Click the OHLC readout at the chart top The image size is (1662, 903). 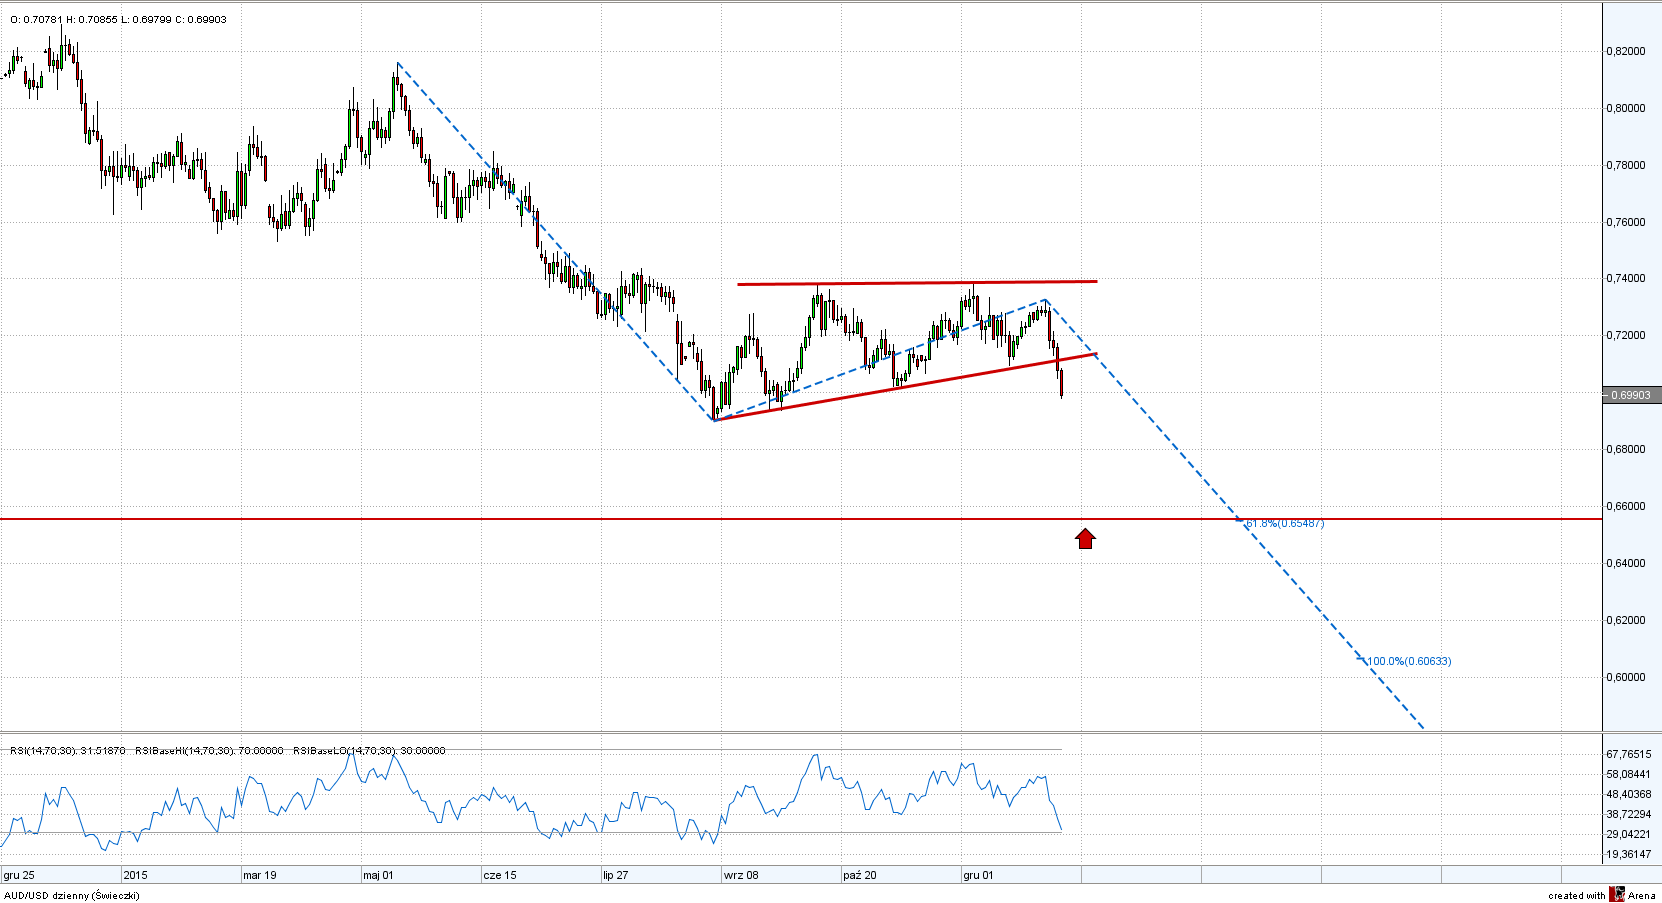point(118,19)
